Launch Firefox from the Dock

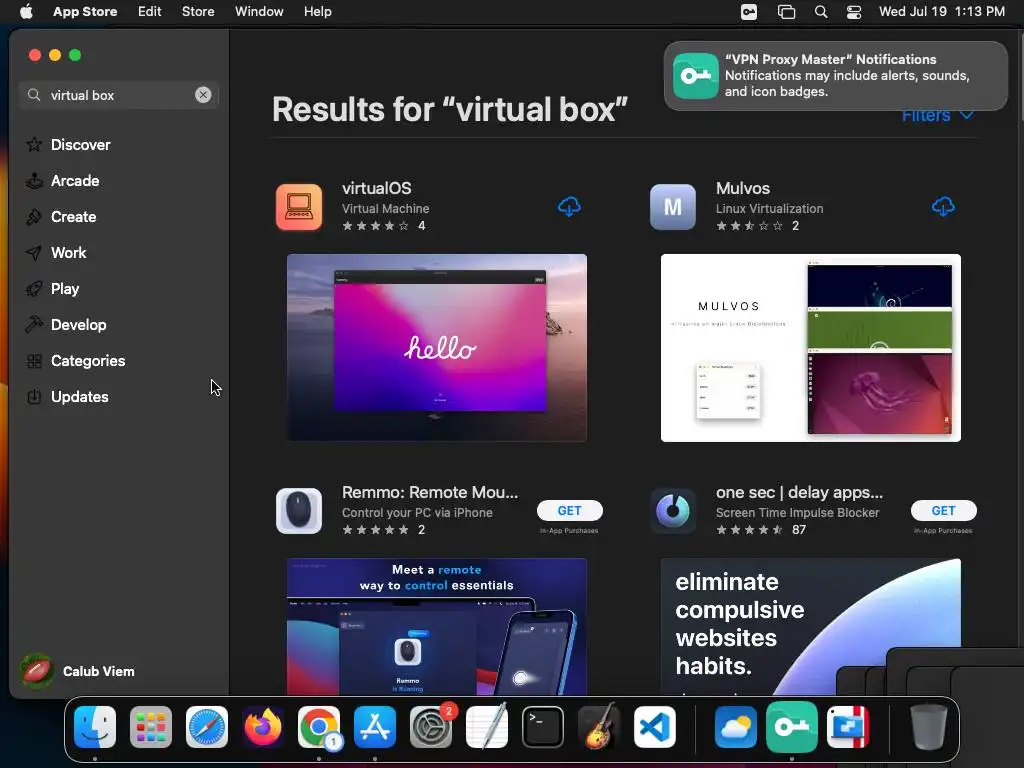(263, 727)
